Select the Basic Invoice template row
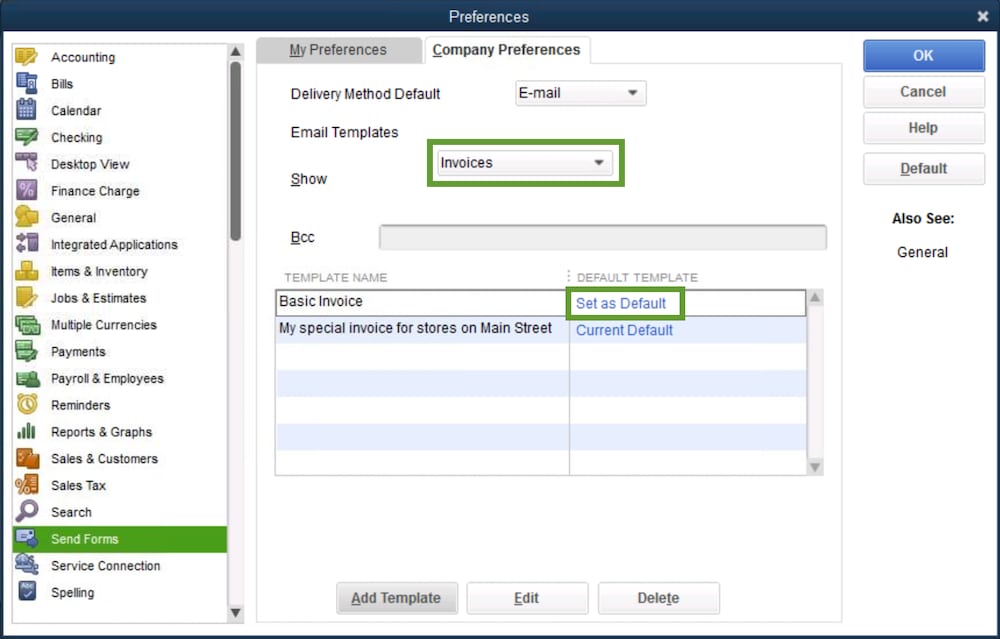This screenshot has width=1000, height=639. coord(541,303)
